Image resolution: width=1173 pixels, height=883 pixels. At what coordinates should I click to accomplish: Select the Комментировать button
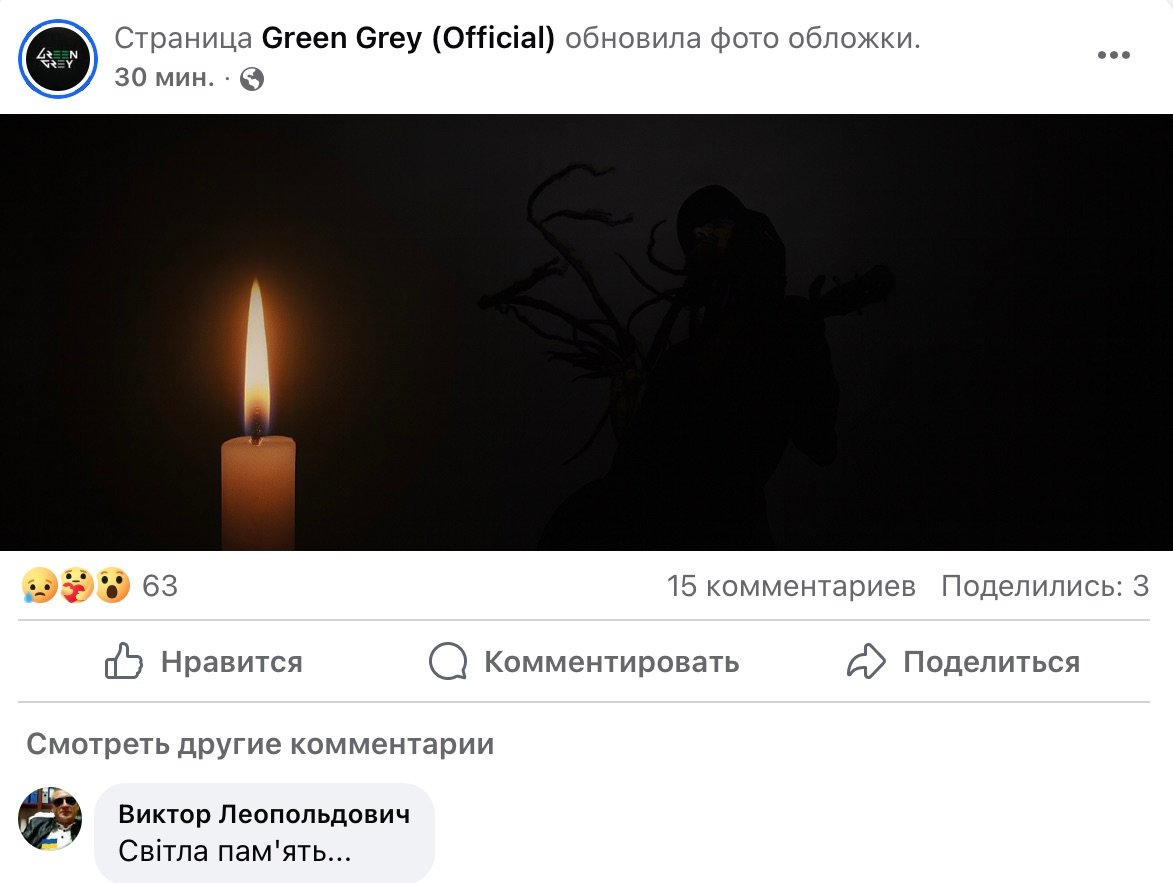584,662
